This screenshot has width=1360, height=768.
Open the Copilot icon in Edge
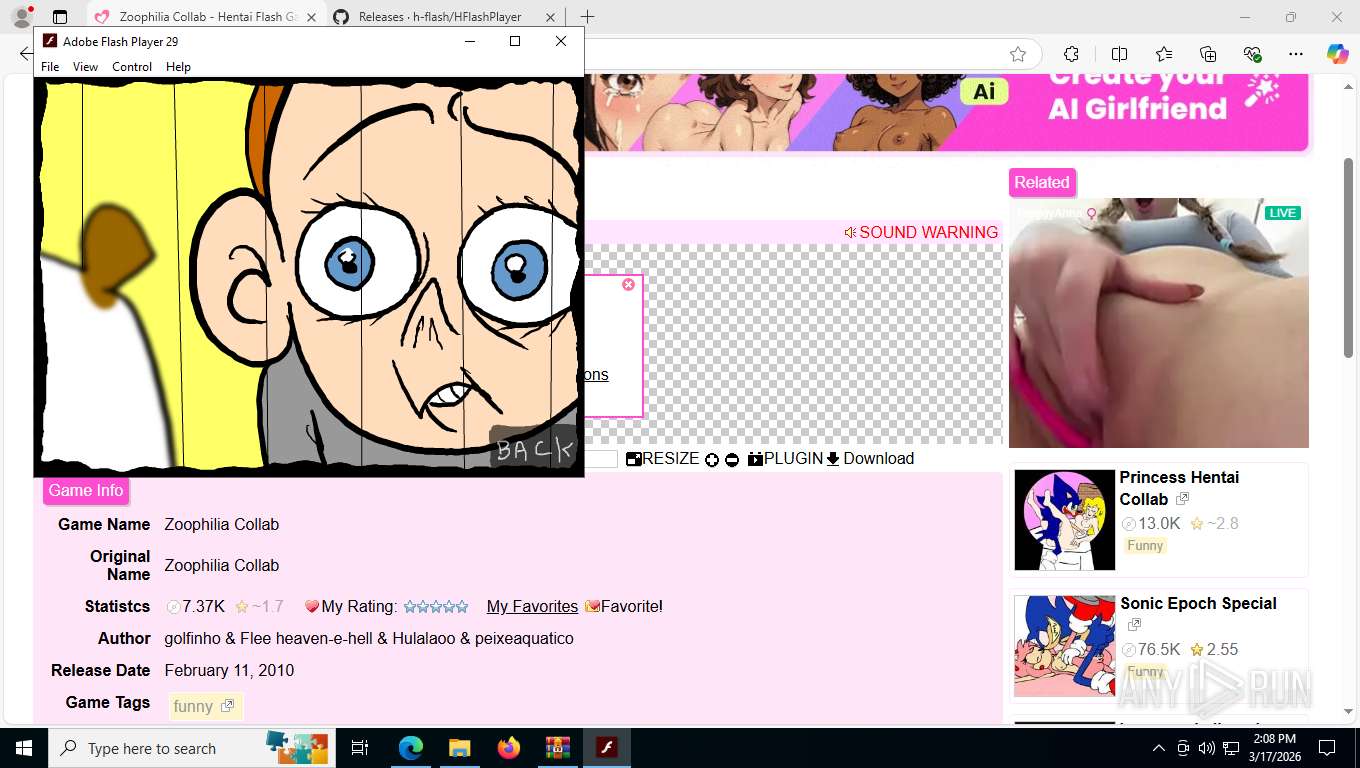[x=1338, y=54]
